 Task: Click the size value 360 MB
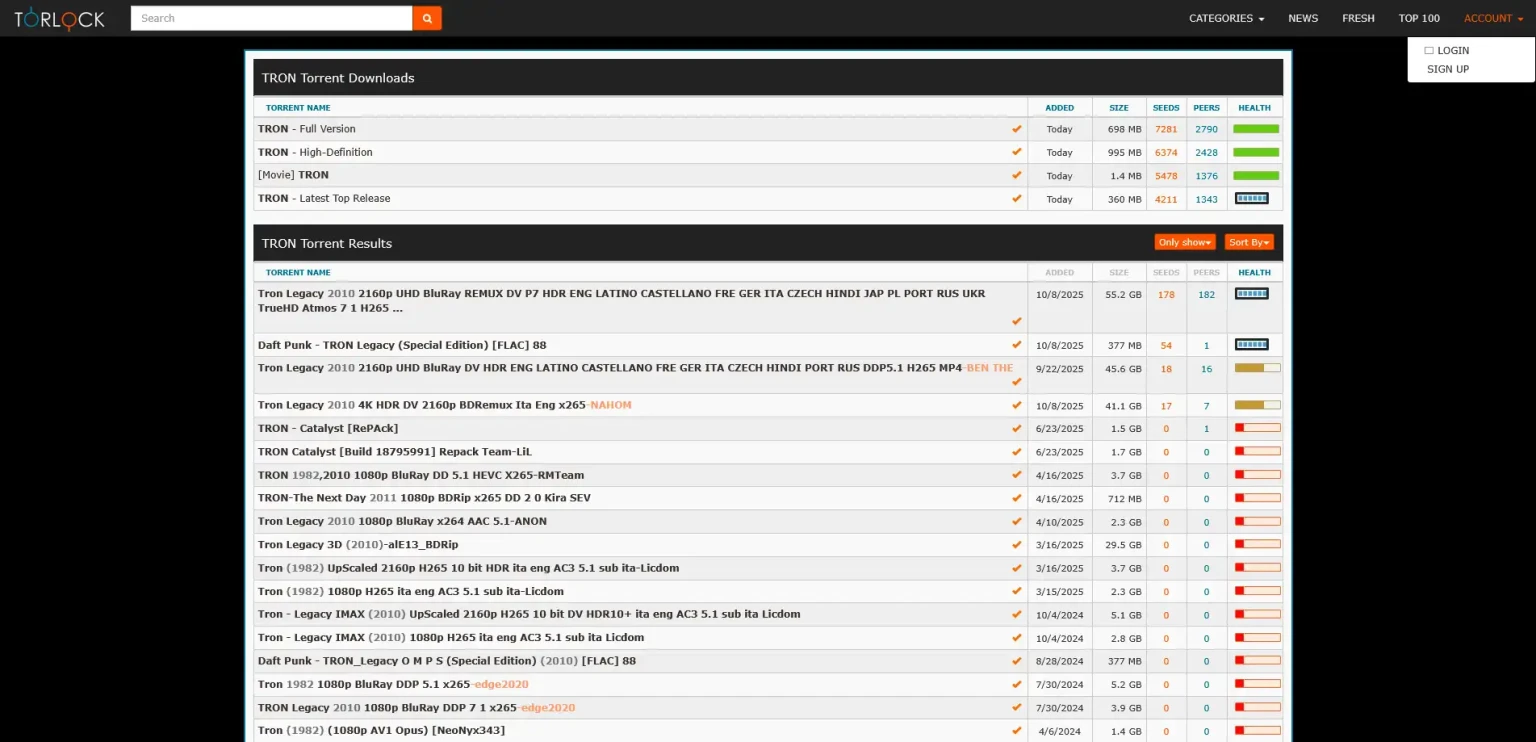(x=1125, y=199)
